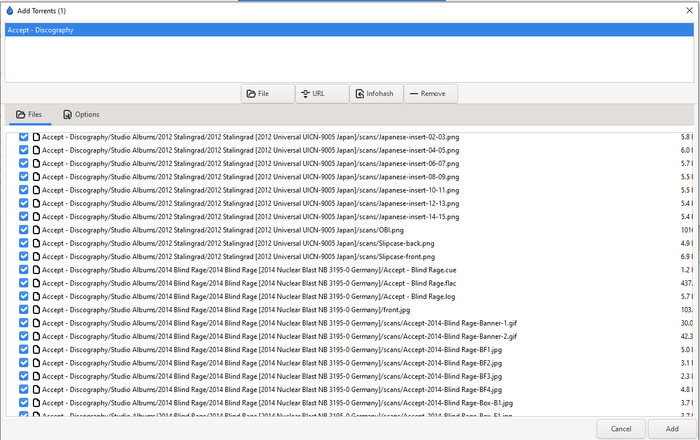This screenshot has height=440, width=700.
Task: Uncheck the Slipcase-back.png checkbox
Action: pyautogui.click(x=24, y=243)
